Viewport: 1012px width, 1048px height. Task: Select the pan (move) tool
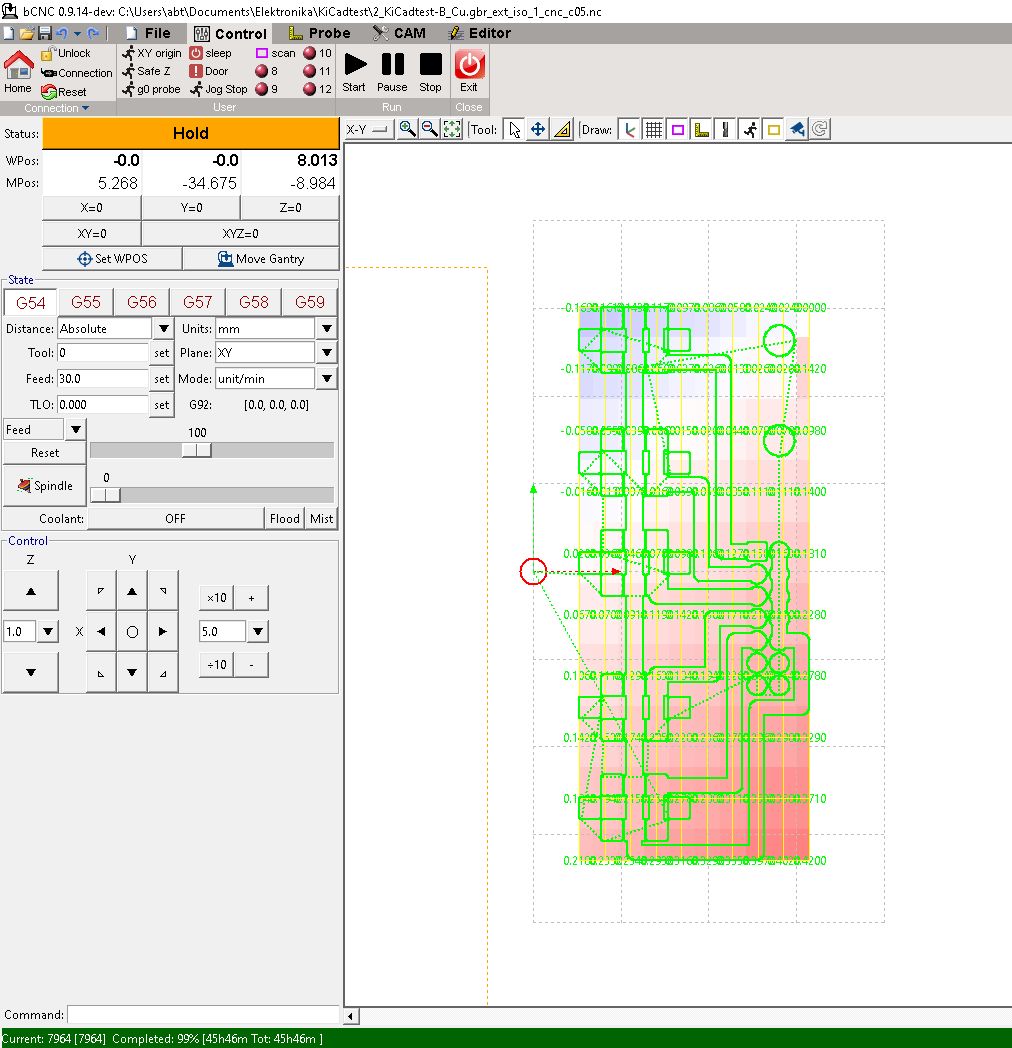[x=538, y=129]
